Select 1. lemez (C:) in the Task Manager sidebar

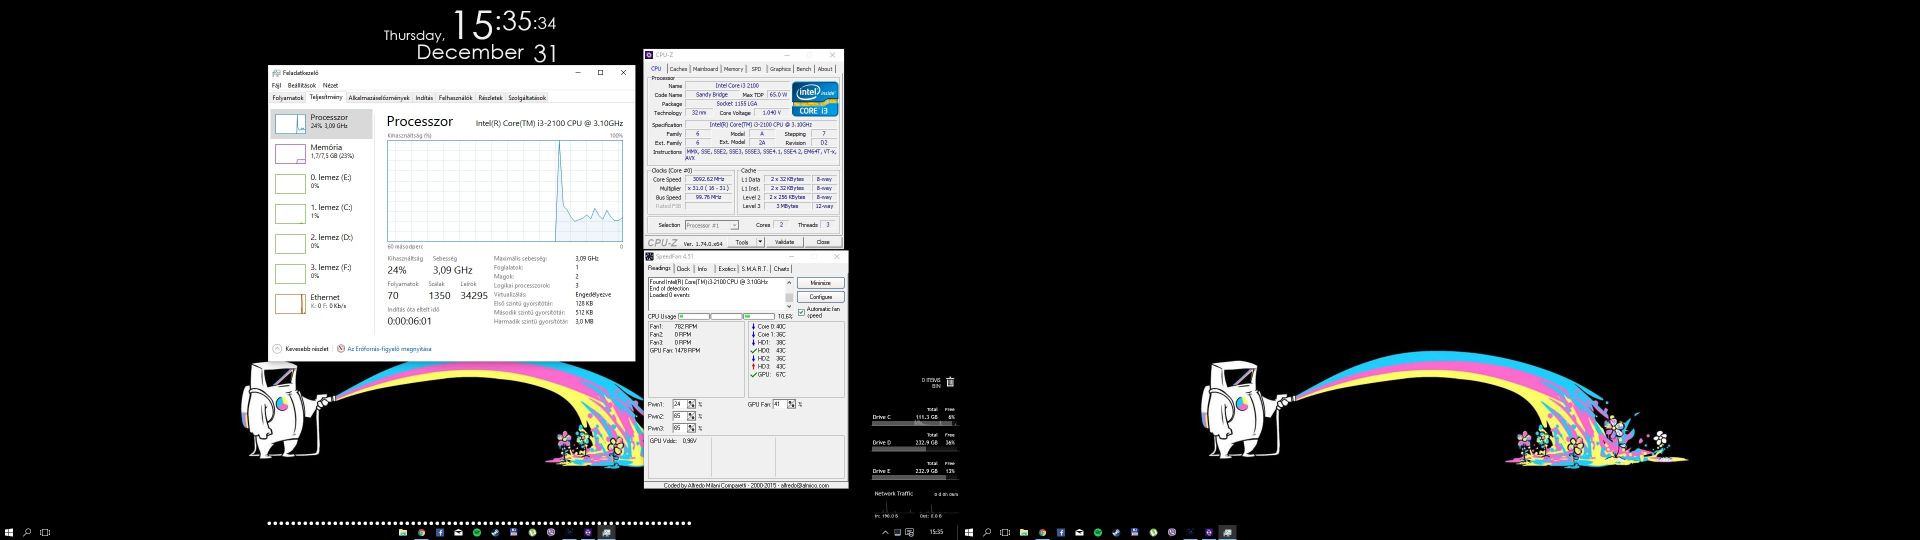coord(322,212)
